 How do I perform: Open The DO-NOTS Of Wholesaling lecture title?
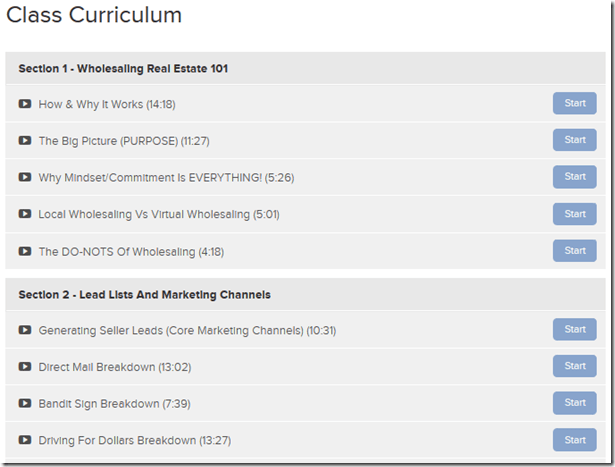[x=131, y=252]
